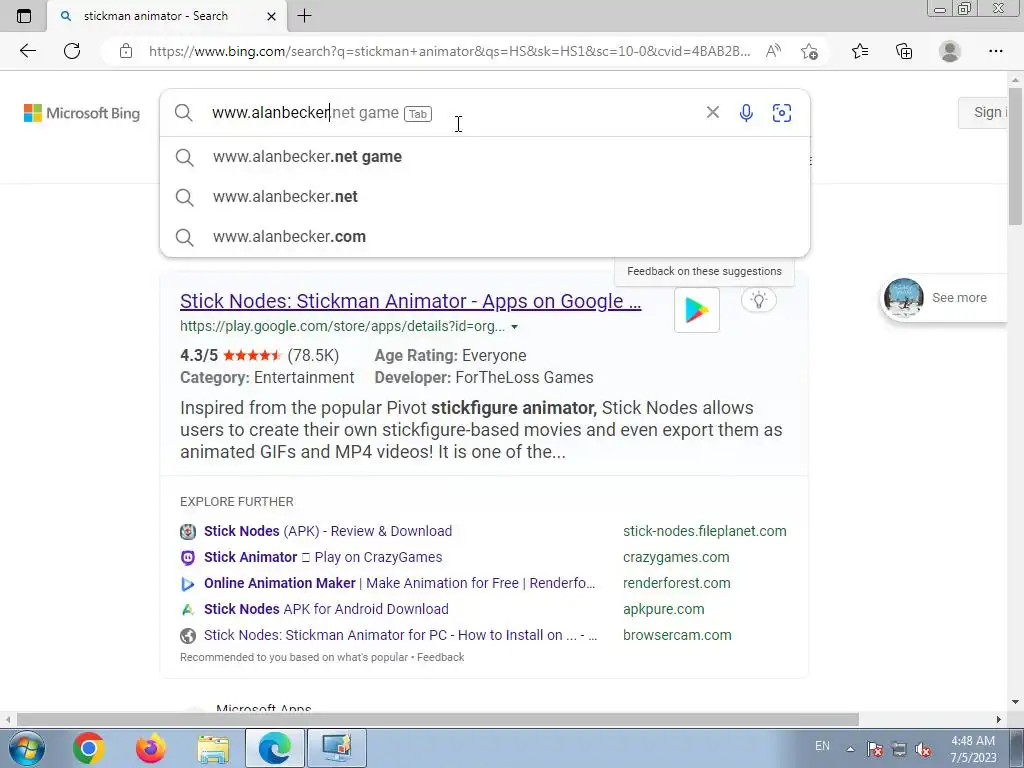View site info via lock icon
This screenshot has width=1024, height=768.
click(126, 51)
